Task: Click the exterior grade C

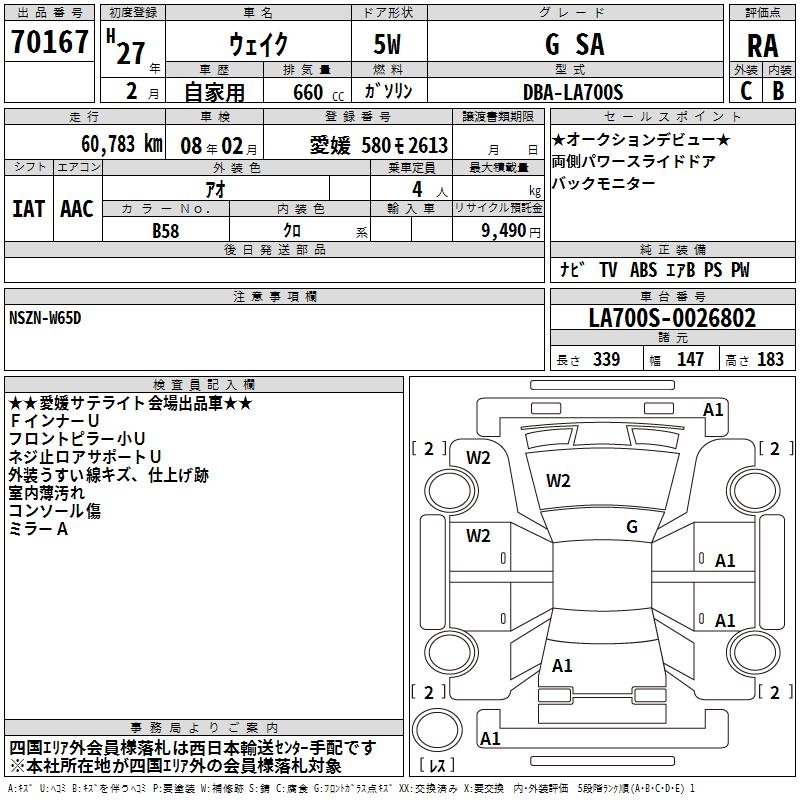Action: (x=746, y=91)
